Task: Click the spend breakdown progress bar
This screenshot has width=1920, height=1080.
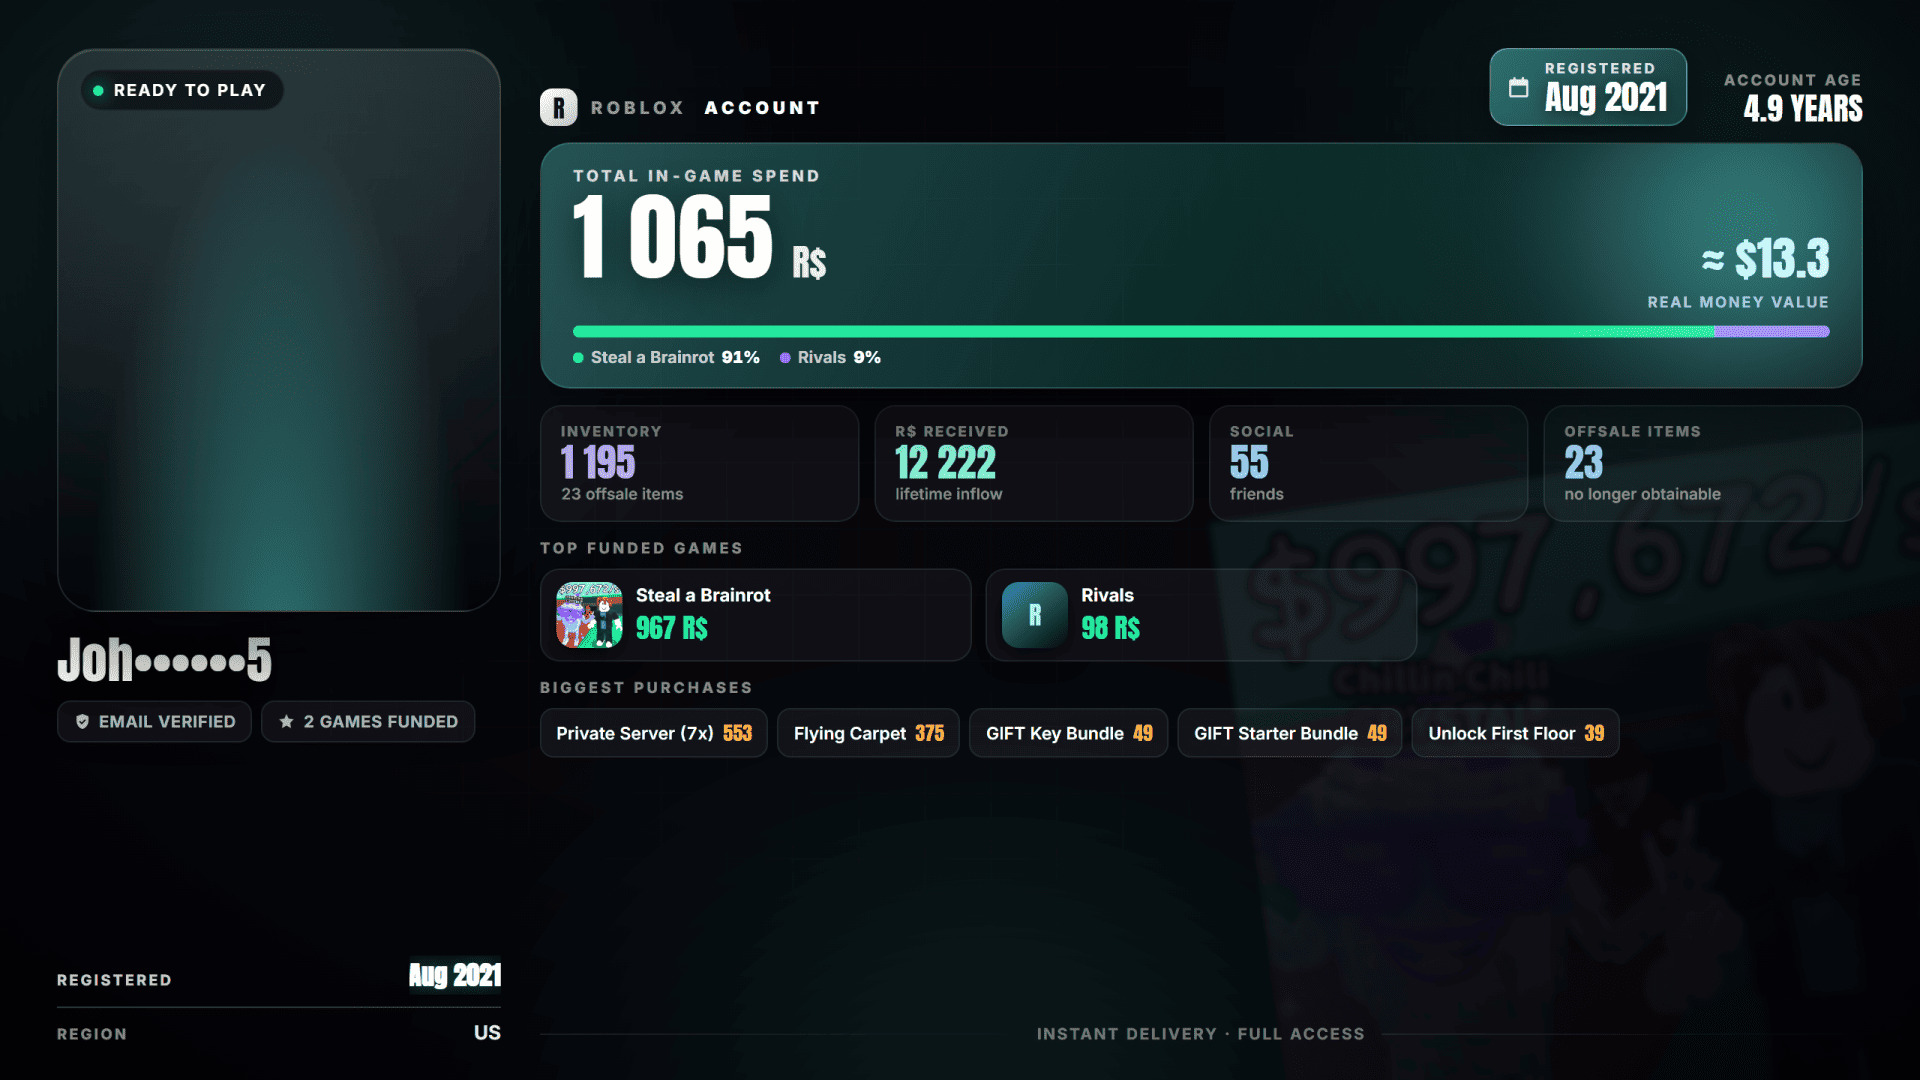Action: [x=1201, y=331]
